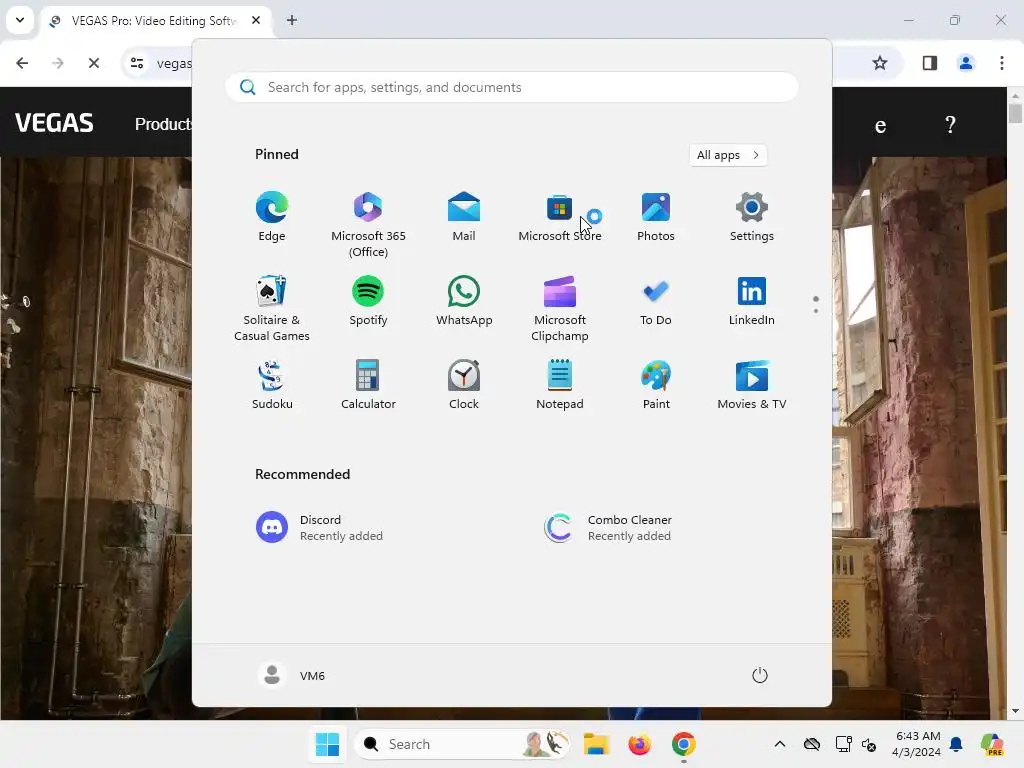Open Firefox from the taskbar

tap(639, 744)
